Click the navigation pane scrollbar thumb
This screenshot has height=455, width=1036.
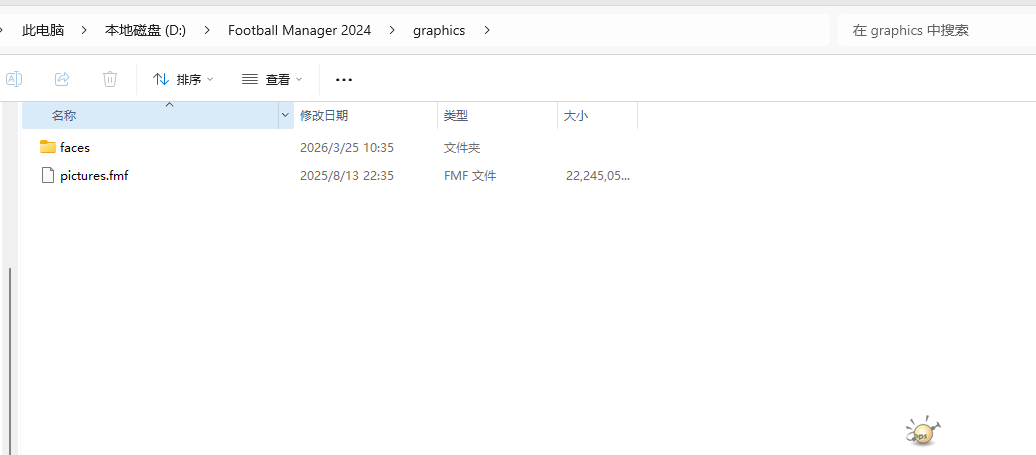click(10, 360)
